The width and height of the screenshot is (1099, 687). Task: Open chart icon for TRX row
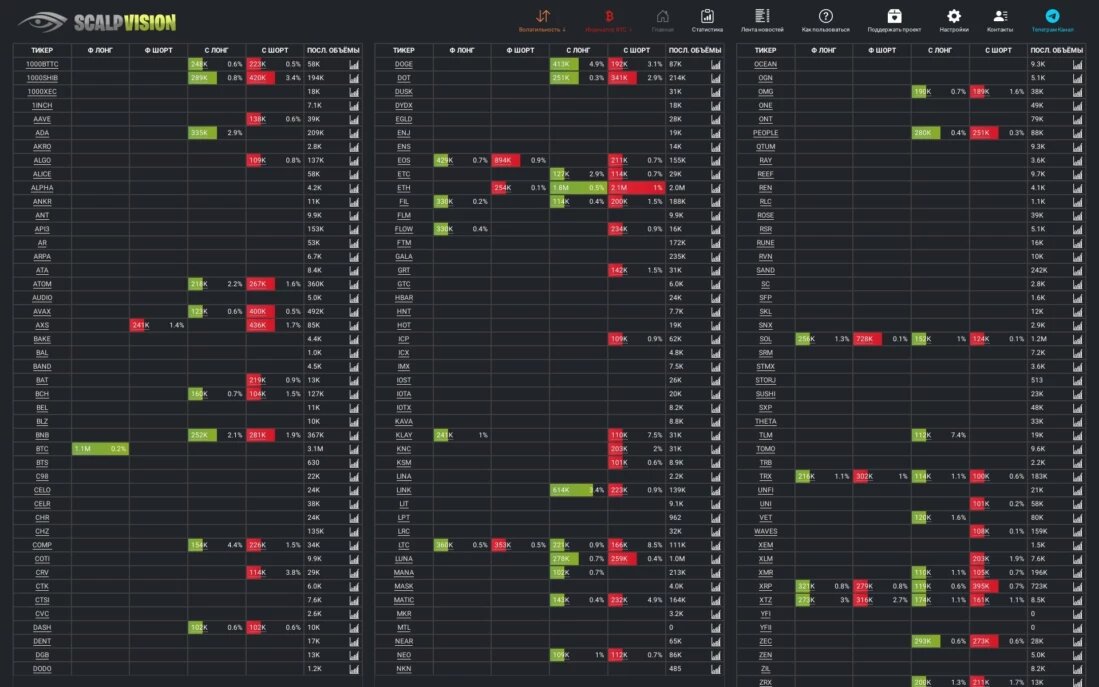[1077, 477]
